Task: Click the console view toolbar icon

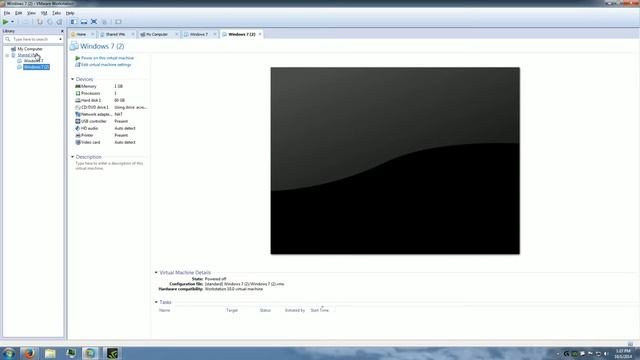Action: [118, 22]
